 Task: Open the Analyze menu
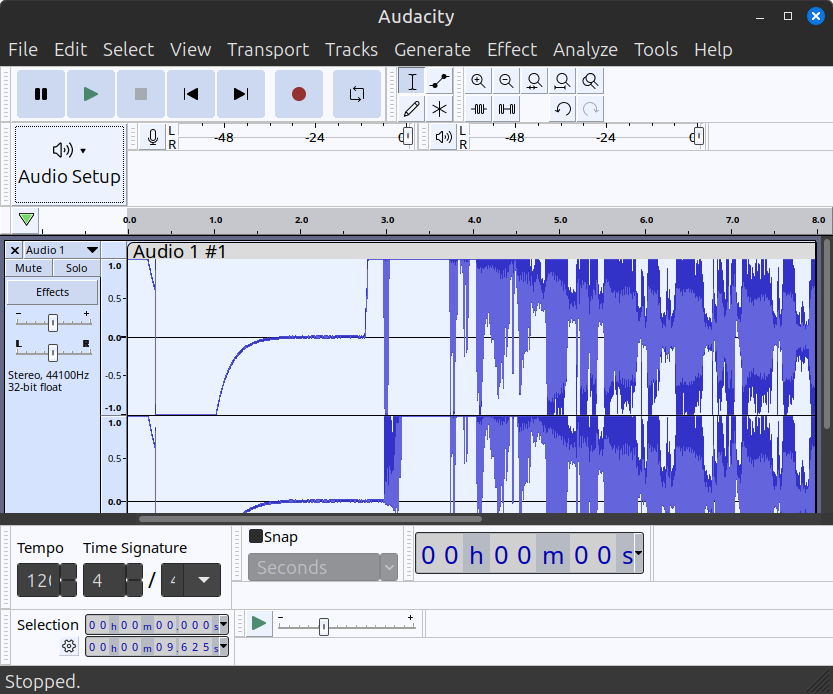pos(585,49)
